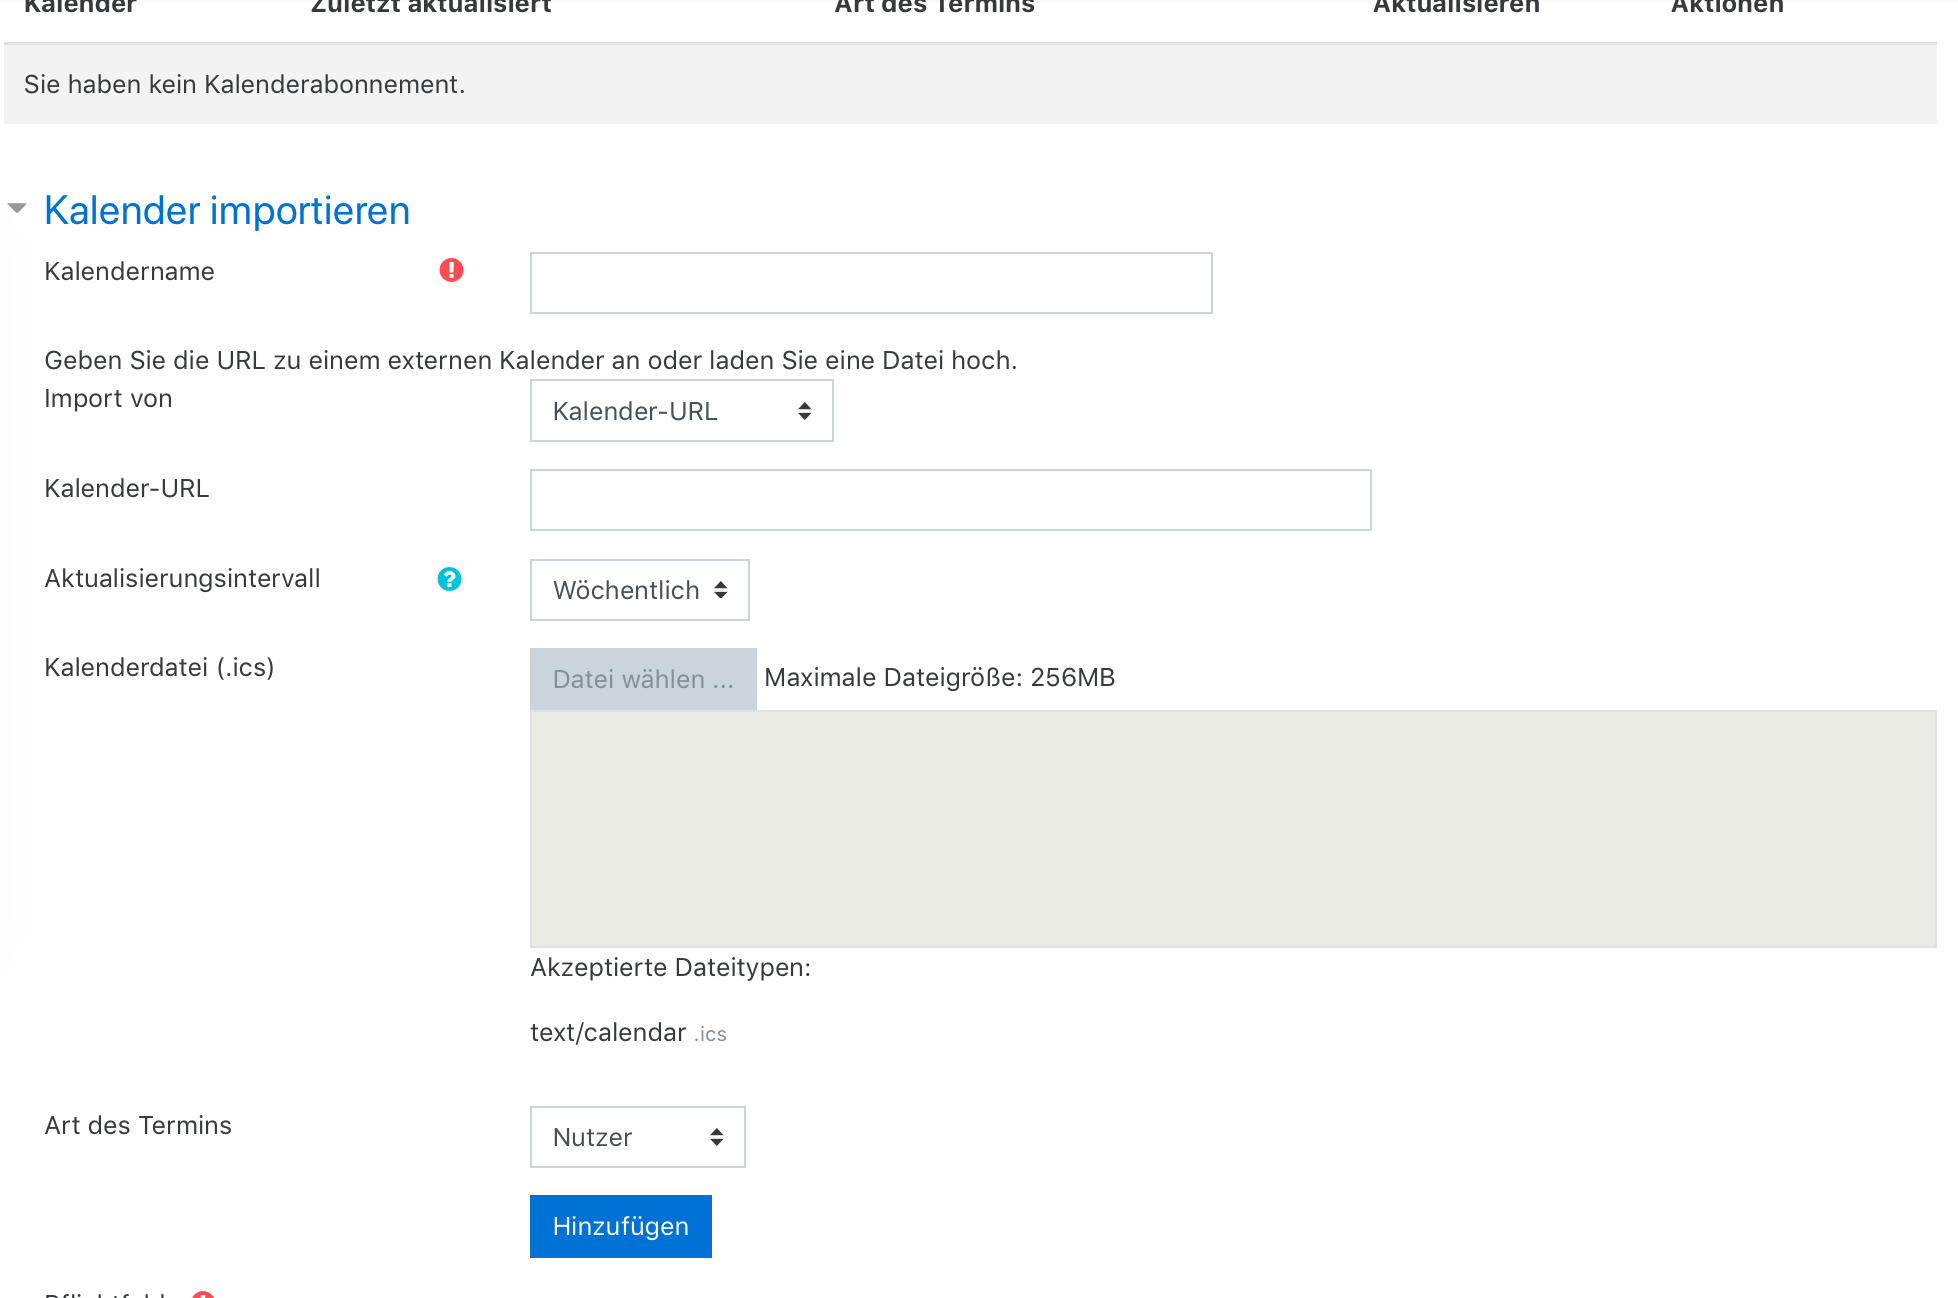Focus the Kalendername text field
The height and width of the screenshot is (1298, 1958).
tap(870, 283)
